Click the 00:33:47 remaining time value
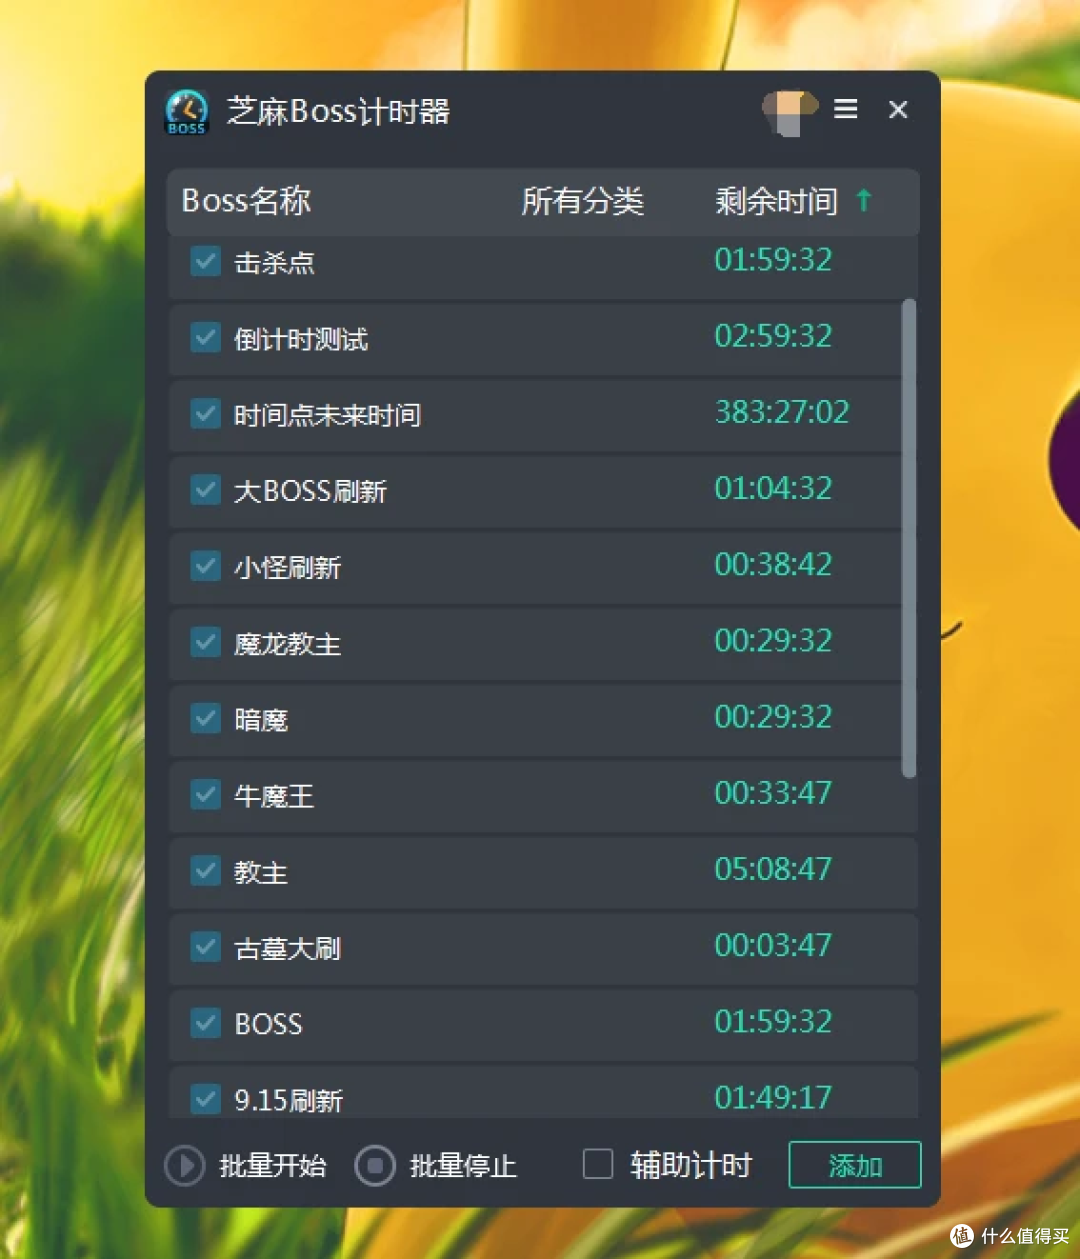The height and width of the screenshot is (1259, 1080). 773,793
